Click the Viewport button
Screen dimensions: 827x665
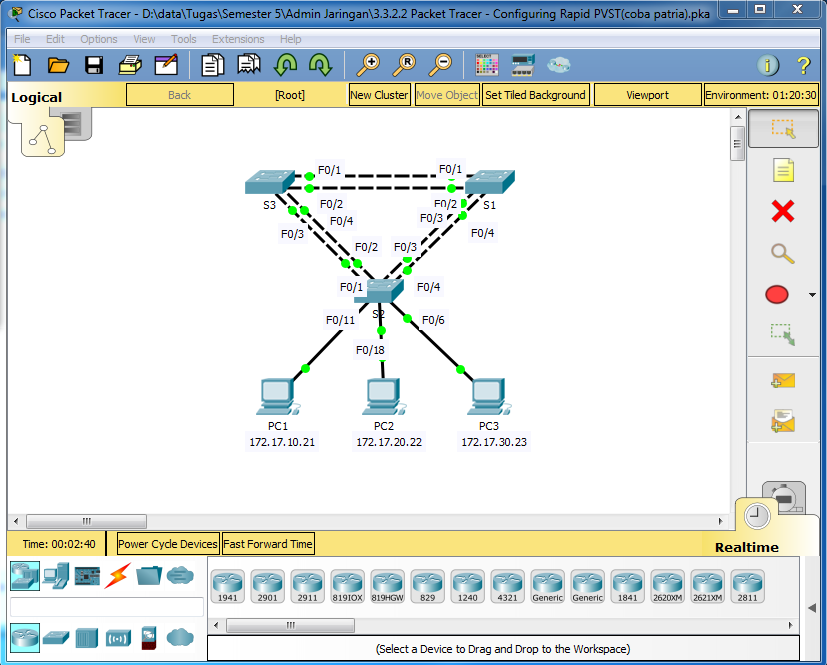pos(647,95)
